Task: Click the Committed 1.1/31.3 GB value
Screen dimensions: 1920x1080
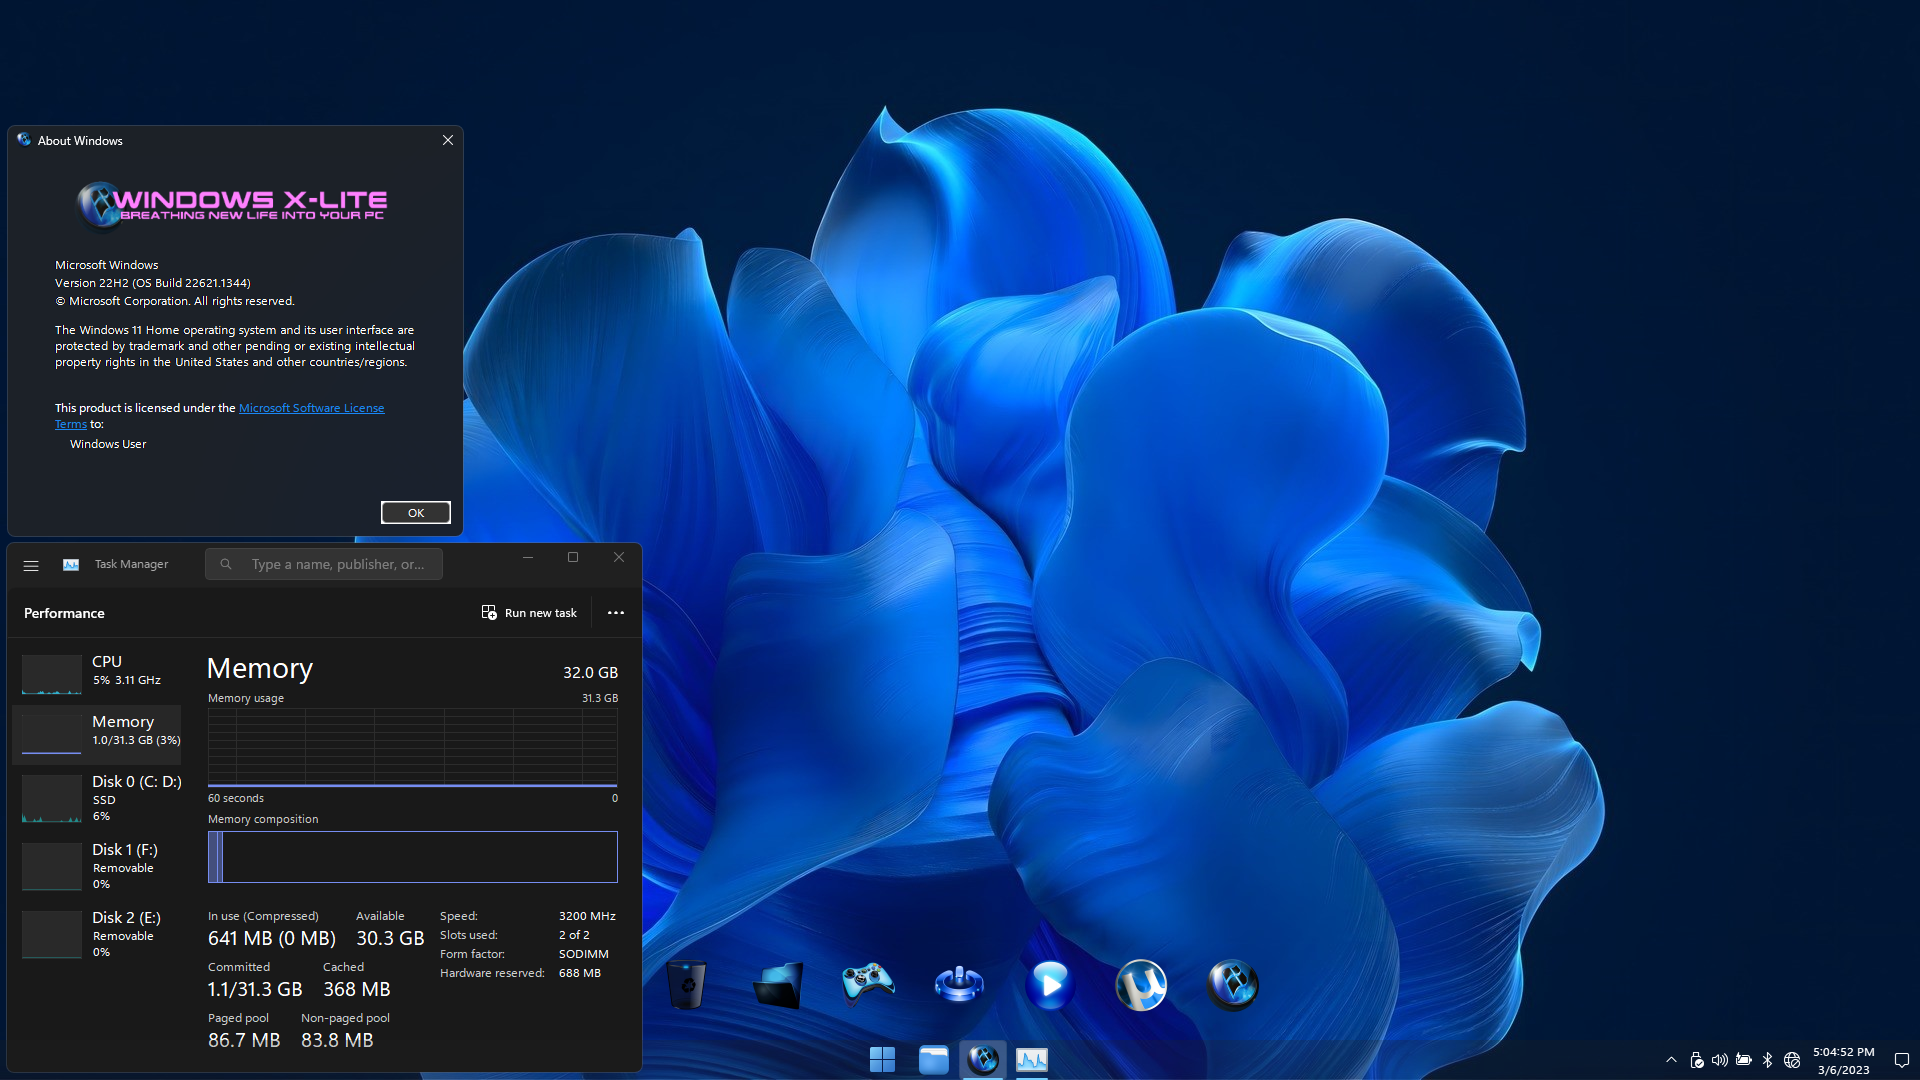Action: coord(255,989)
